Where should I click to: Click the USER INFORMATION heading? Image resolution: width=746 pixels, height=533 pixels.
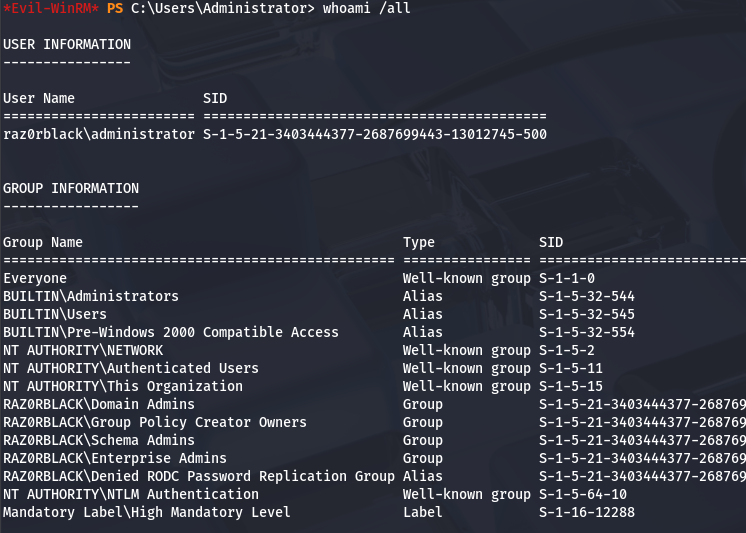(x=67, y=45)
